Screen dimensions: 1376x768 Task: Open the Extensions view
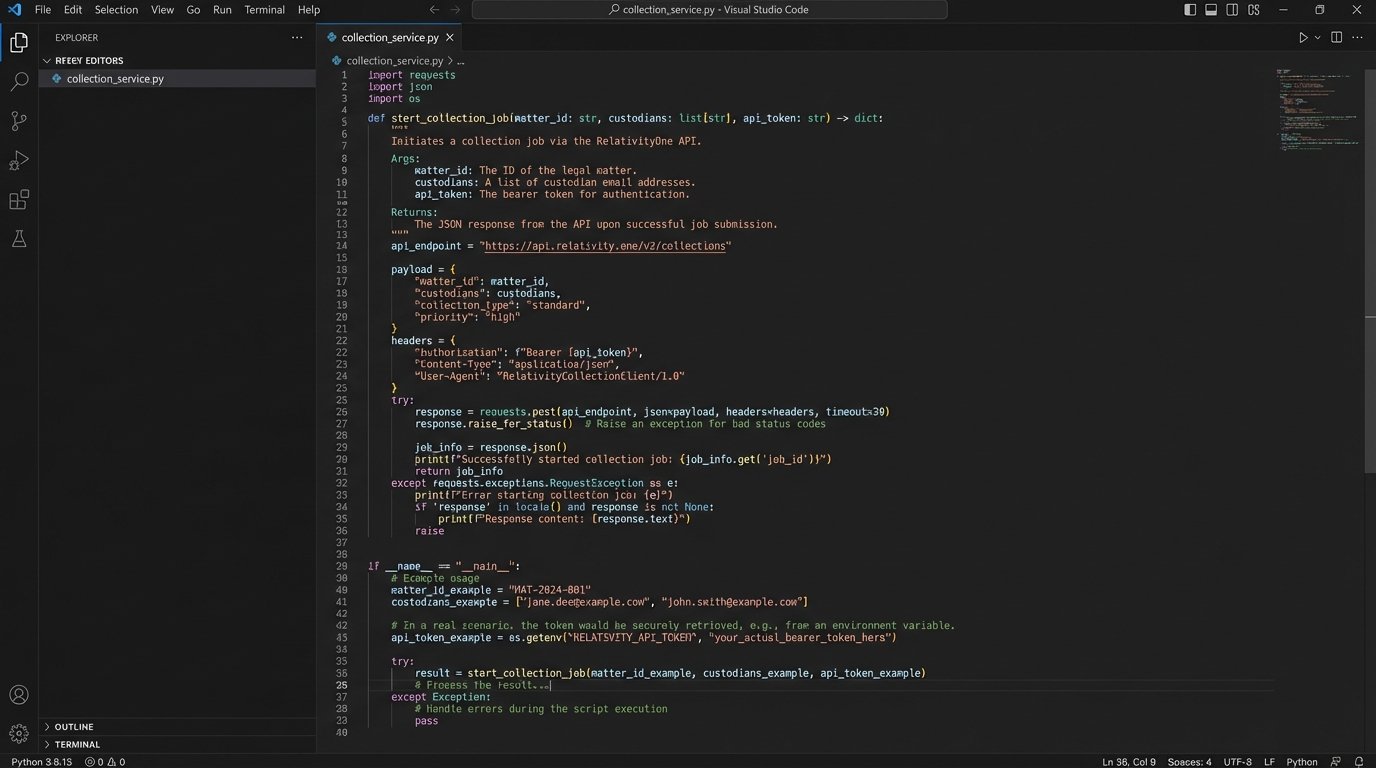coord(19,199)
